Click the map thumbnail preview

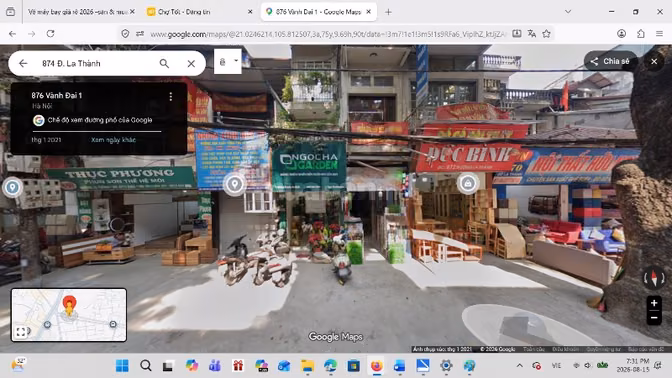click(x=69, y=315)
